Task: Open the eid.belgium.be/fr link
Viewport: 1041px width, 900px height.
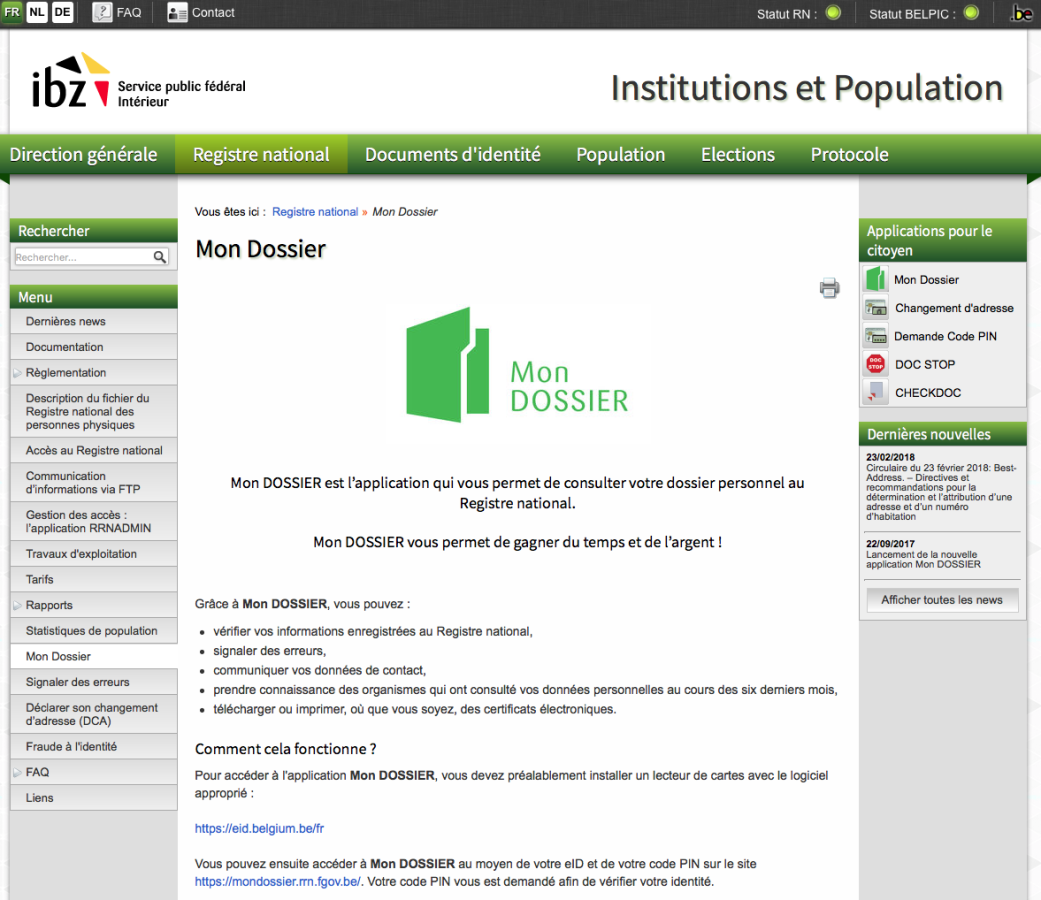Action: (259, 828)
